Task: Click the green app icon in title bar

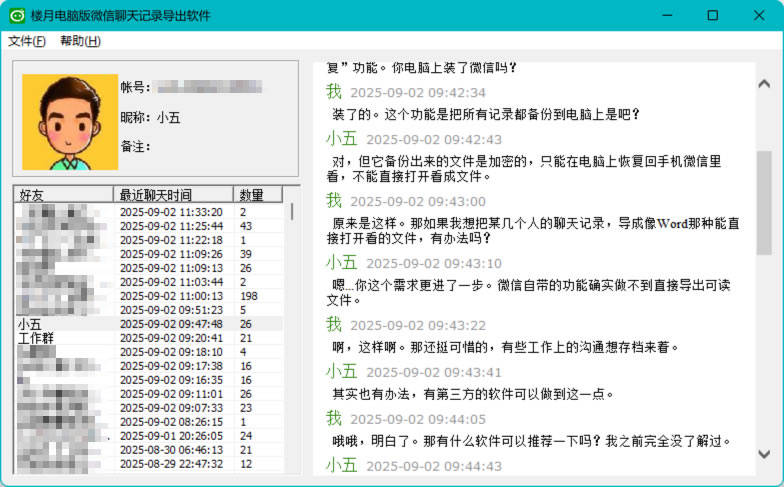Action: point(17,15)
